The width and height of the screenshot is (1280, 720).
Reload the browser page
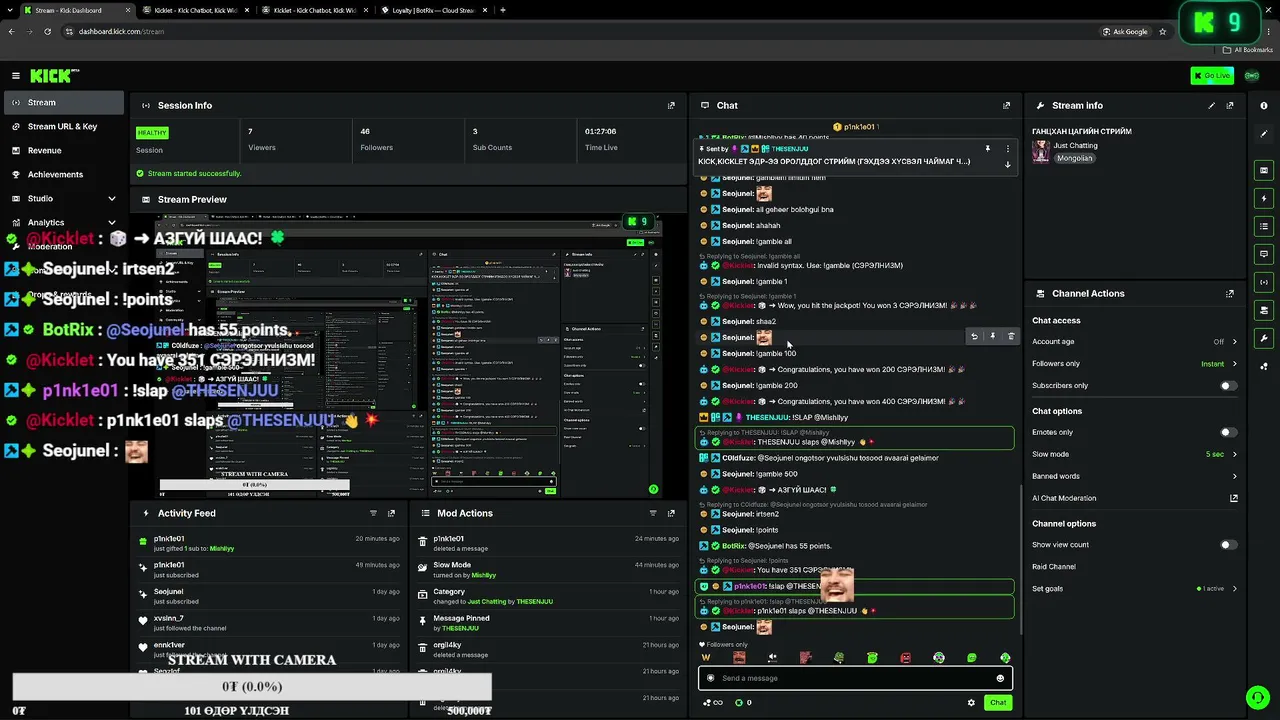pyautogui.click(x=48, y=32)
